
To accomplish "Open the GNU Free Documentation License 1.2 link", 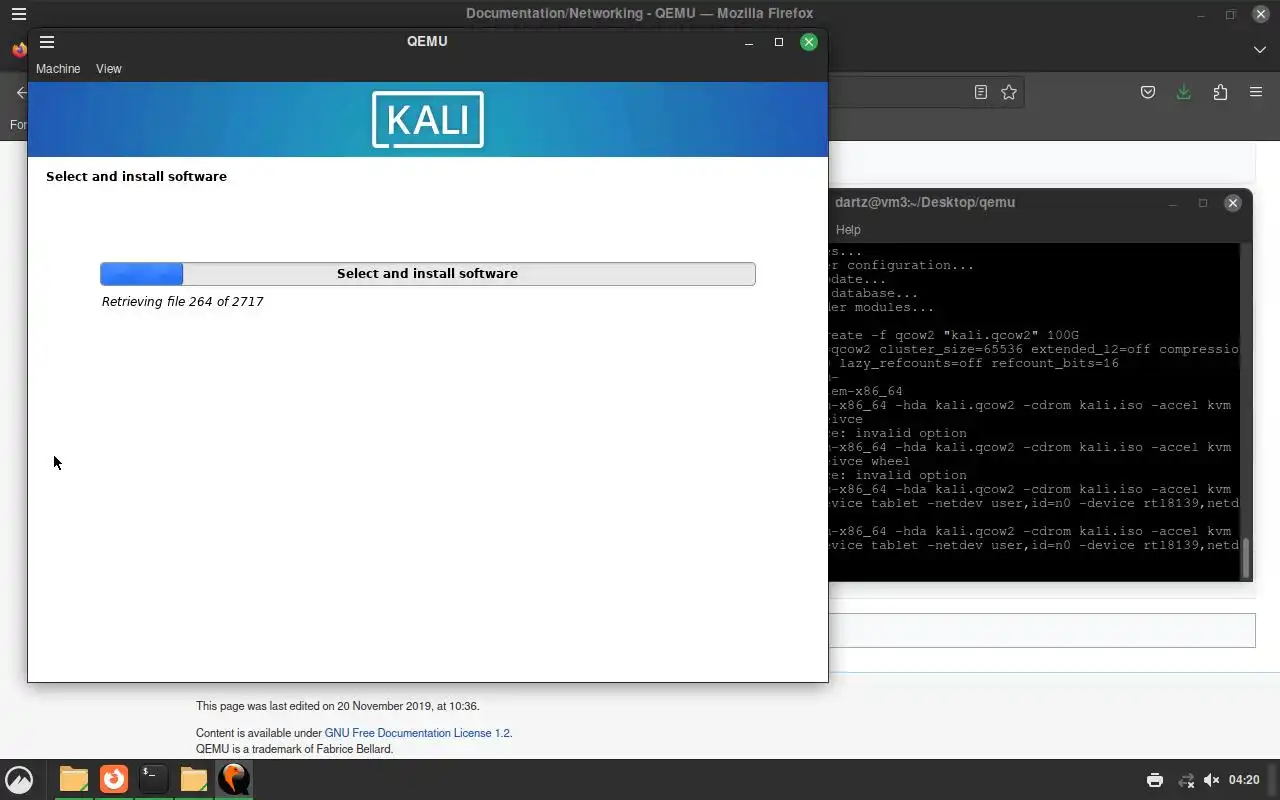I will click(417, 733).
